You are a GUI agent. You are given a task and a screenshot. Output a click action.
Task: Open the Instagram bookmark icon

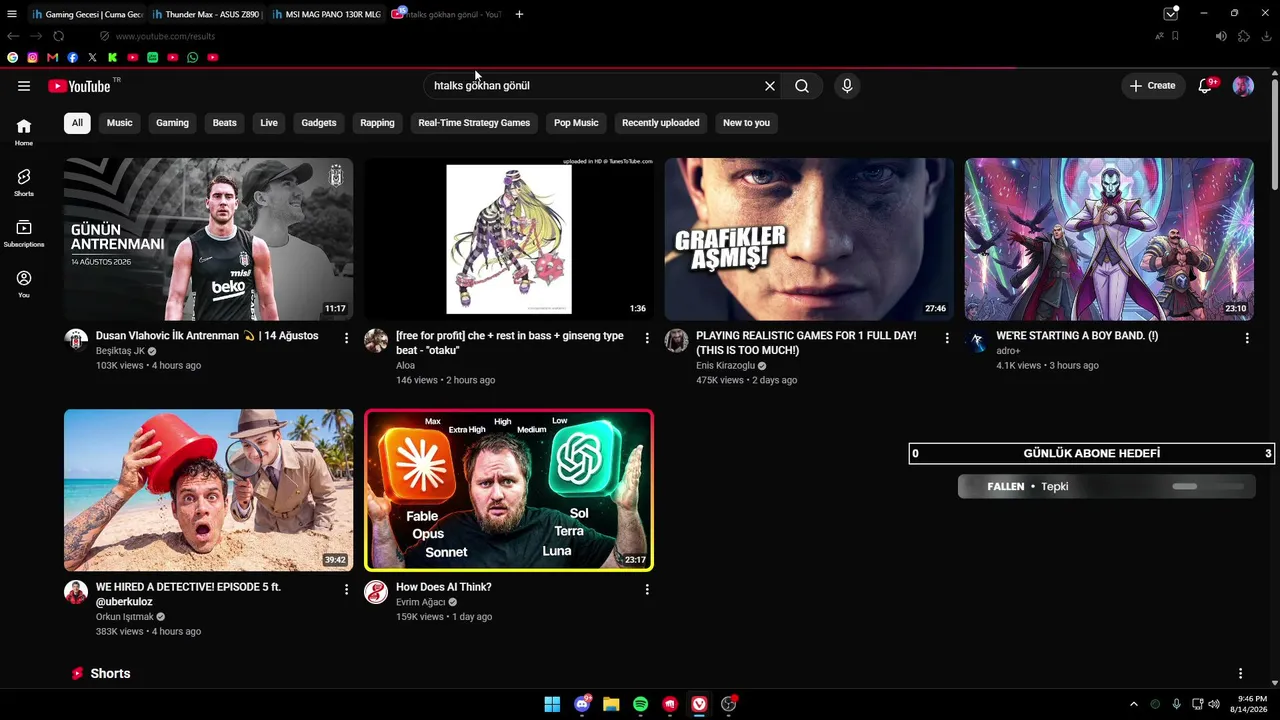[32, 58]
